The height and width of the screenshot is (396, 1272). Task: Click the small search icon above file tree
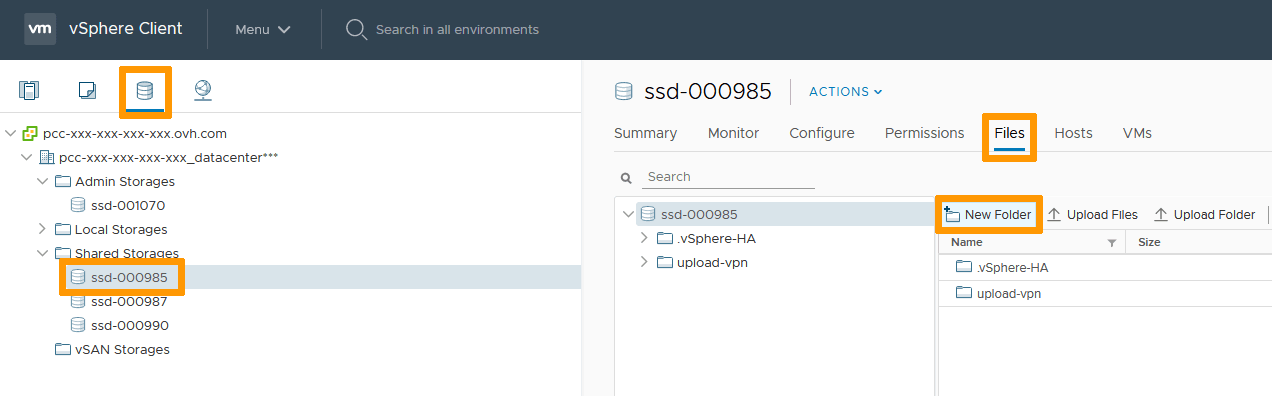[x=627, y=178]
